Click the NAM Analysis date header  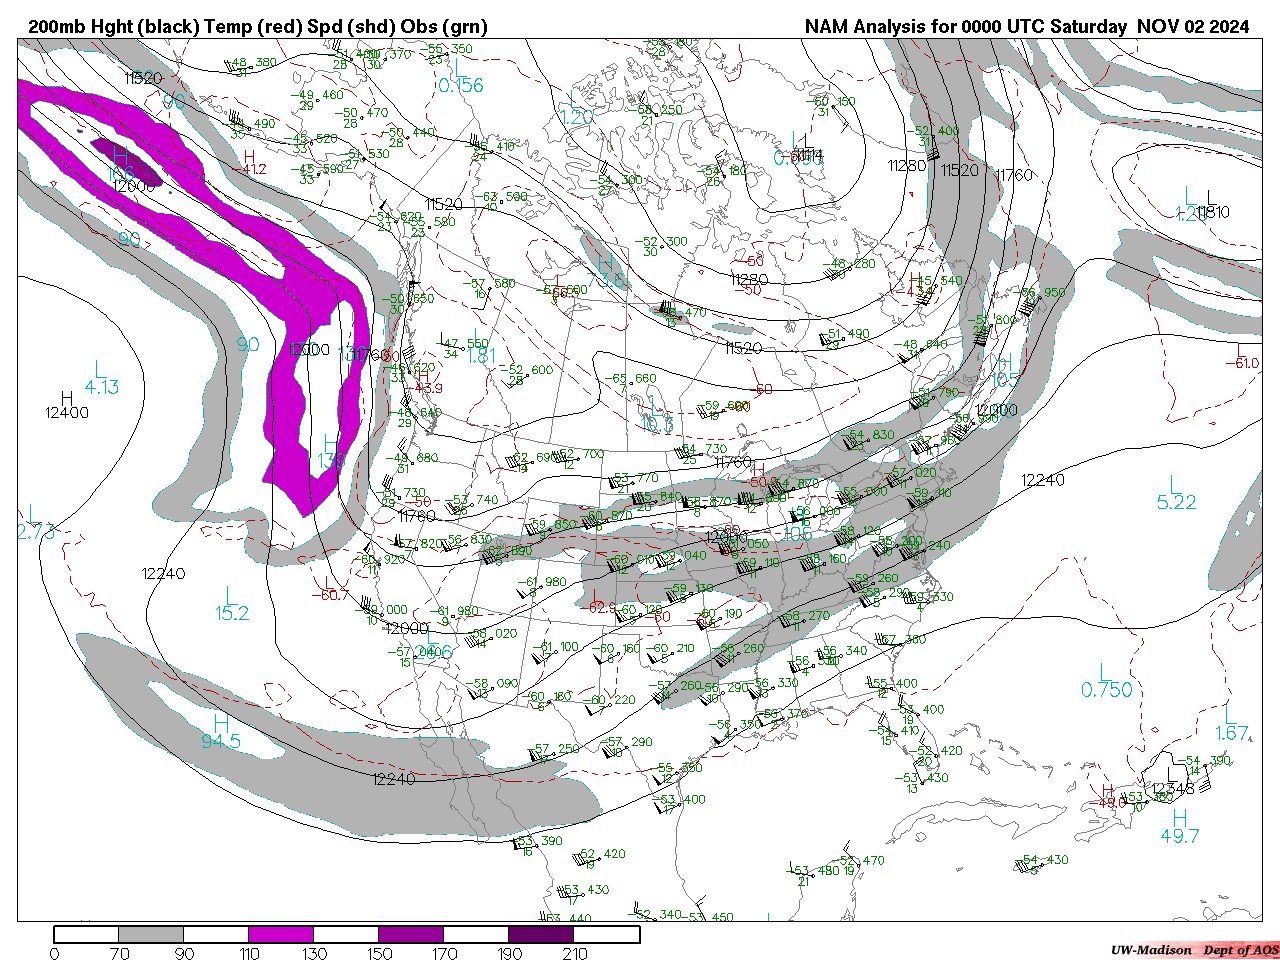pos(1026,27)
